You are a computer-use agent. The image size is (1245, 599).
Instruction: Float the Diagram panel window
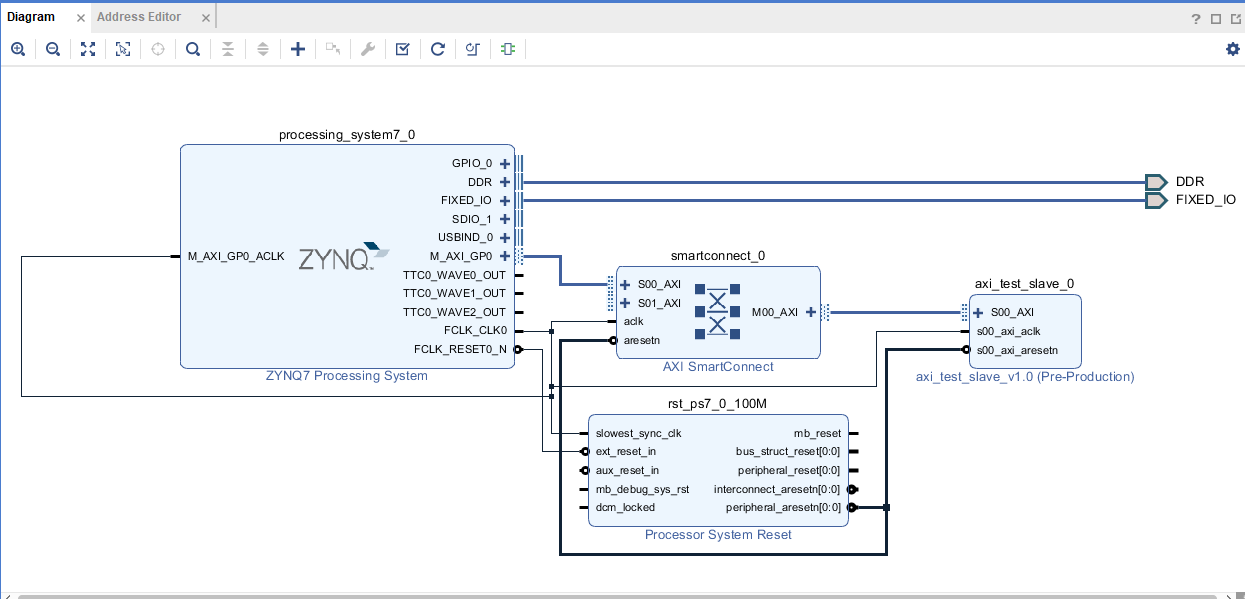[1235, 19]
